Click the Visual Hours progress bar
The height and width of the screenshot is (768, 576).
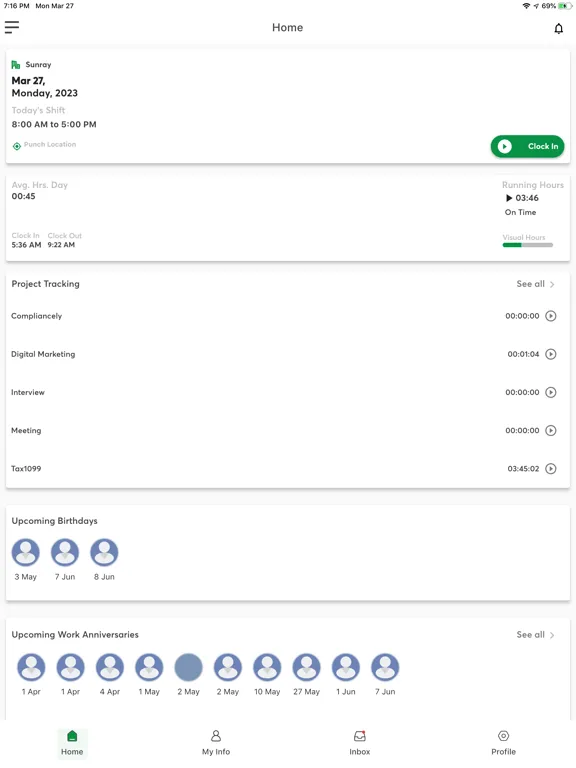click(x=528, y=245)
